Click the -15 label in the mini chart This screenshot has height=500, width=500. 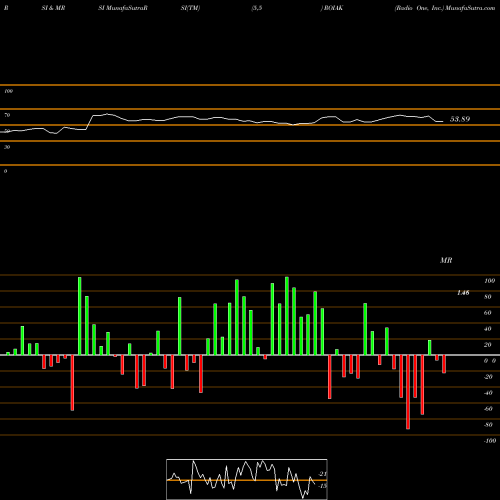[x=322, y=486]
